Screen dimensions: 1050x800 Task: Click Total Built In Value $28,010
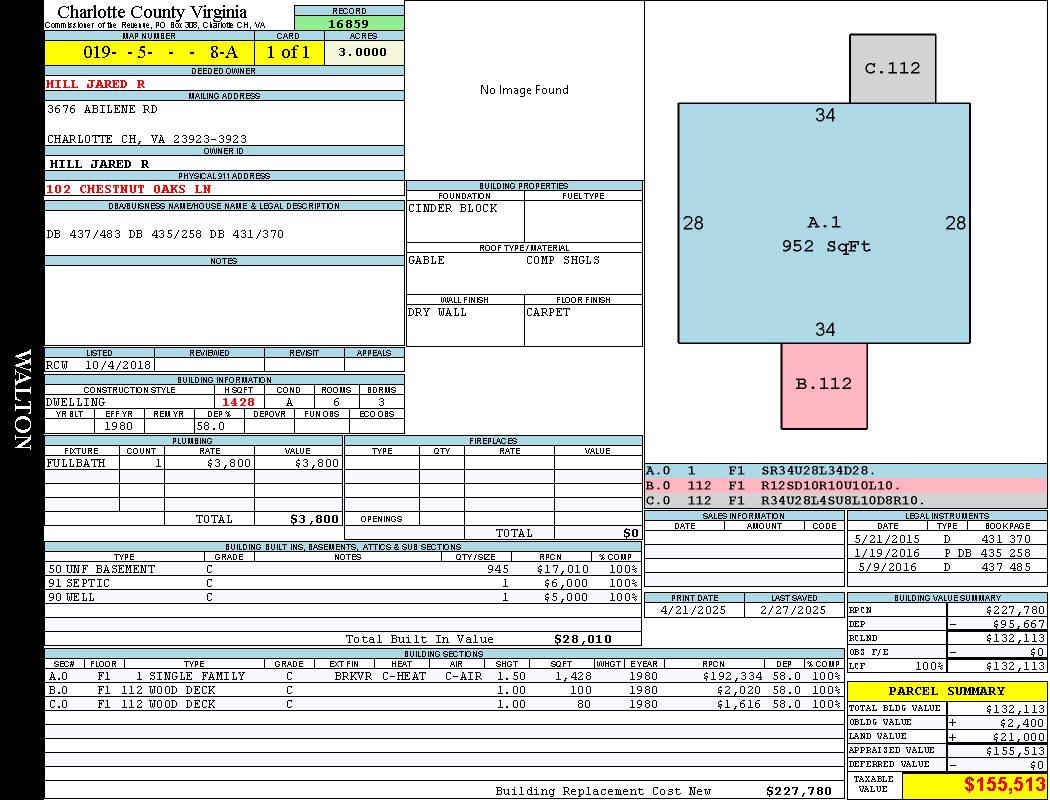583,639
